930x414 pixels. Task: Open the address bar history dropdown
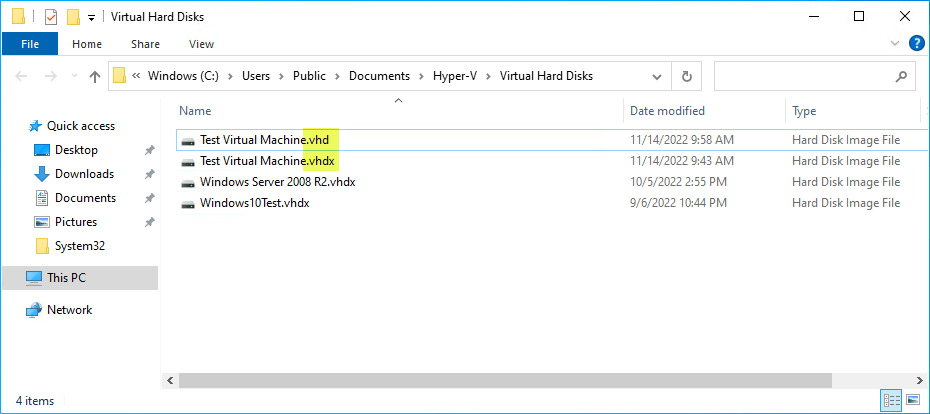(x=657, y=76)
